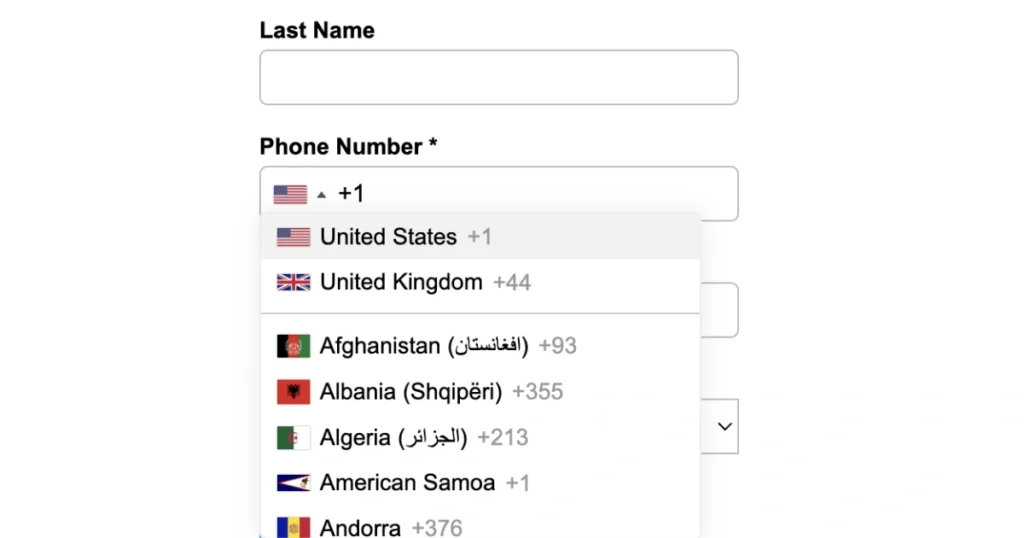Image resolution: width=1024 pixels, height=538 pixels.
Task: Click the input field hidden behind dropdown
Action: coord(720,311)
